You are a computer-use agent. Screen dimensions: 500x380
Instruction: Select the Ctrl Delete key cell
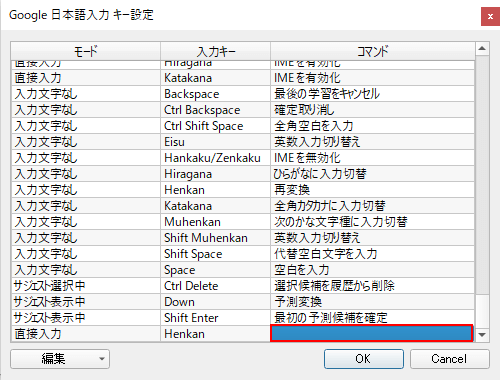click(215, 286)
